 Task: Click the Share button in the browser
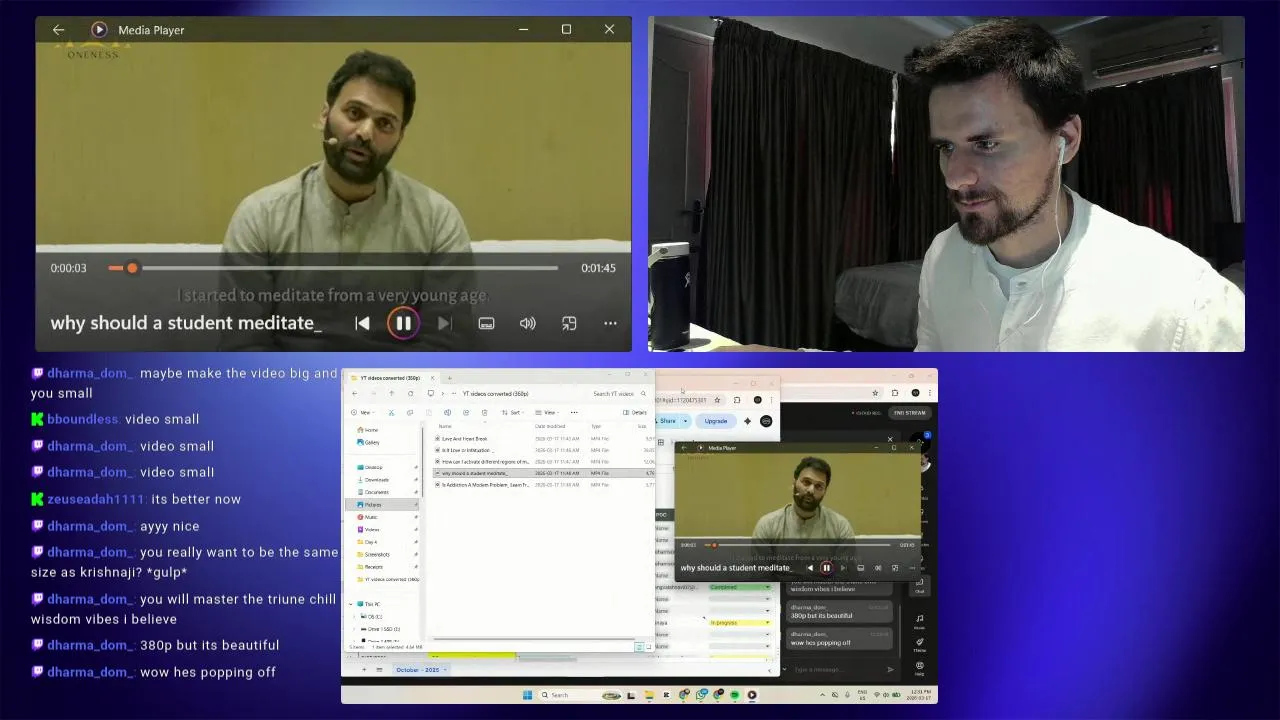[668, 421]
